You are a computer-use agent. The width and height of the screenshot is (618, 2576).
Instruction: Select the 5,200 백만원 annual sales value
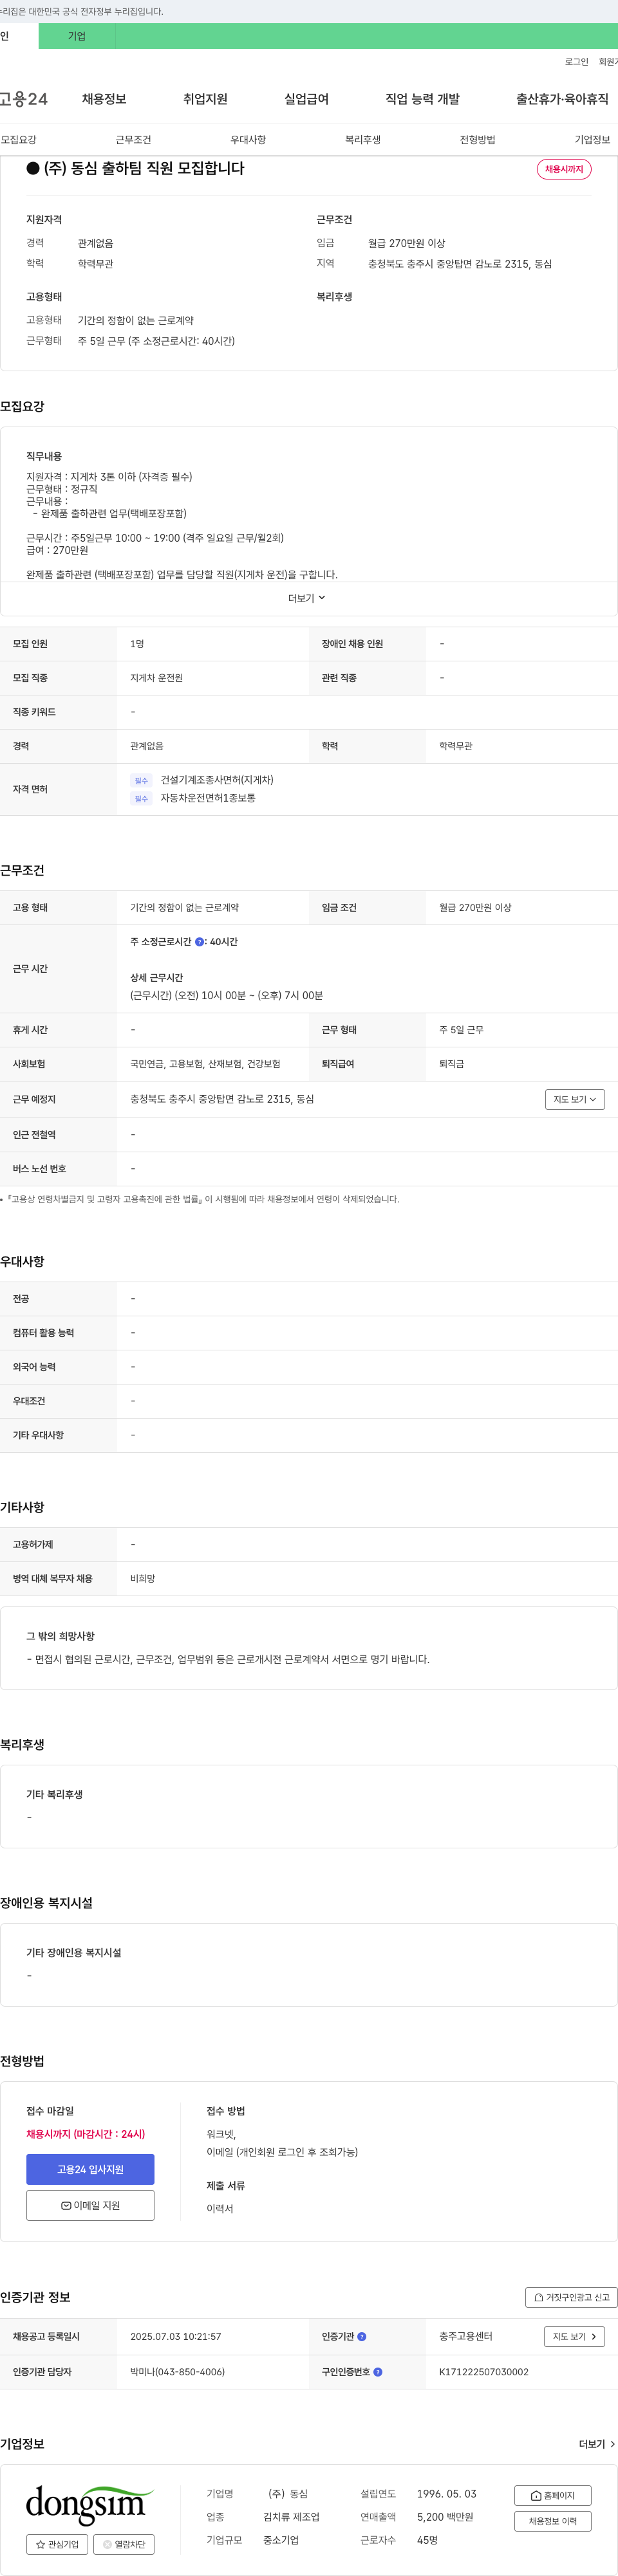click(445, 2517)
